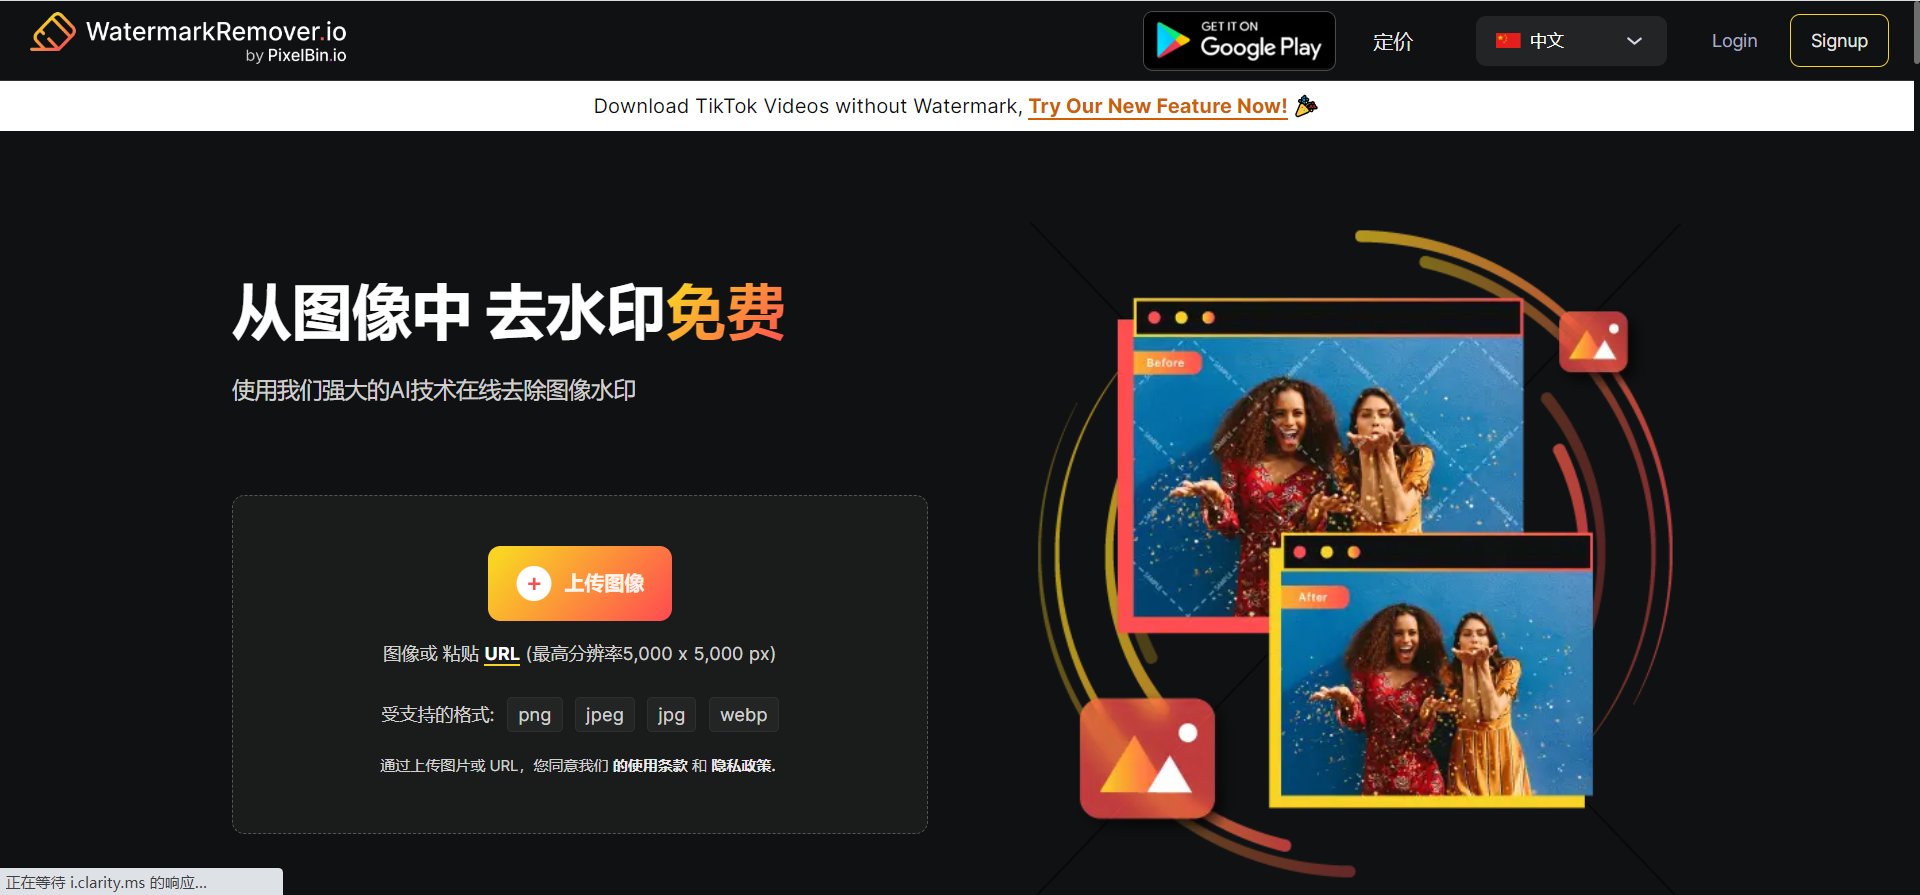The height and width of the screenshot is (895, 1920).
Task: Open the 定价 pricing menu item
Action: click(1392, 41)
